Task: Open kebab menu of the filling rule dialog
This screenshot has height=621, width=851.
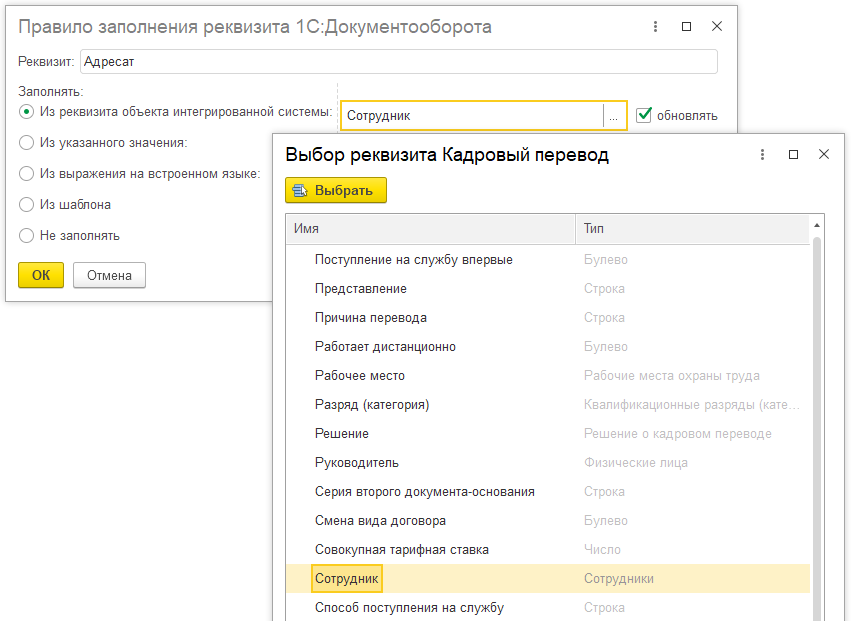Action: (656, 27)
